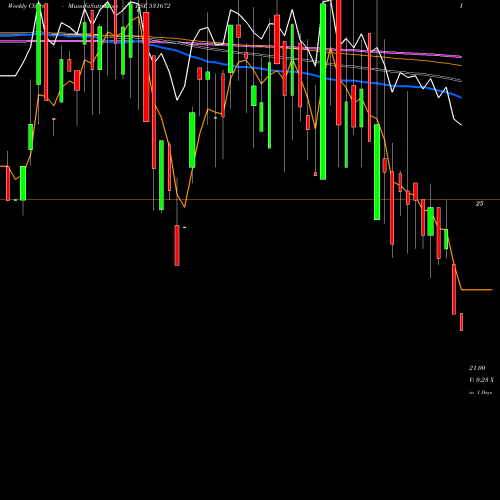Click the '21.00' closing price value

pyautogui.click(x=477, y=368)
